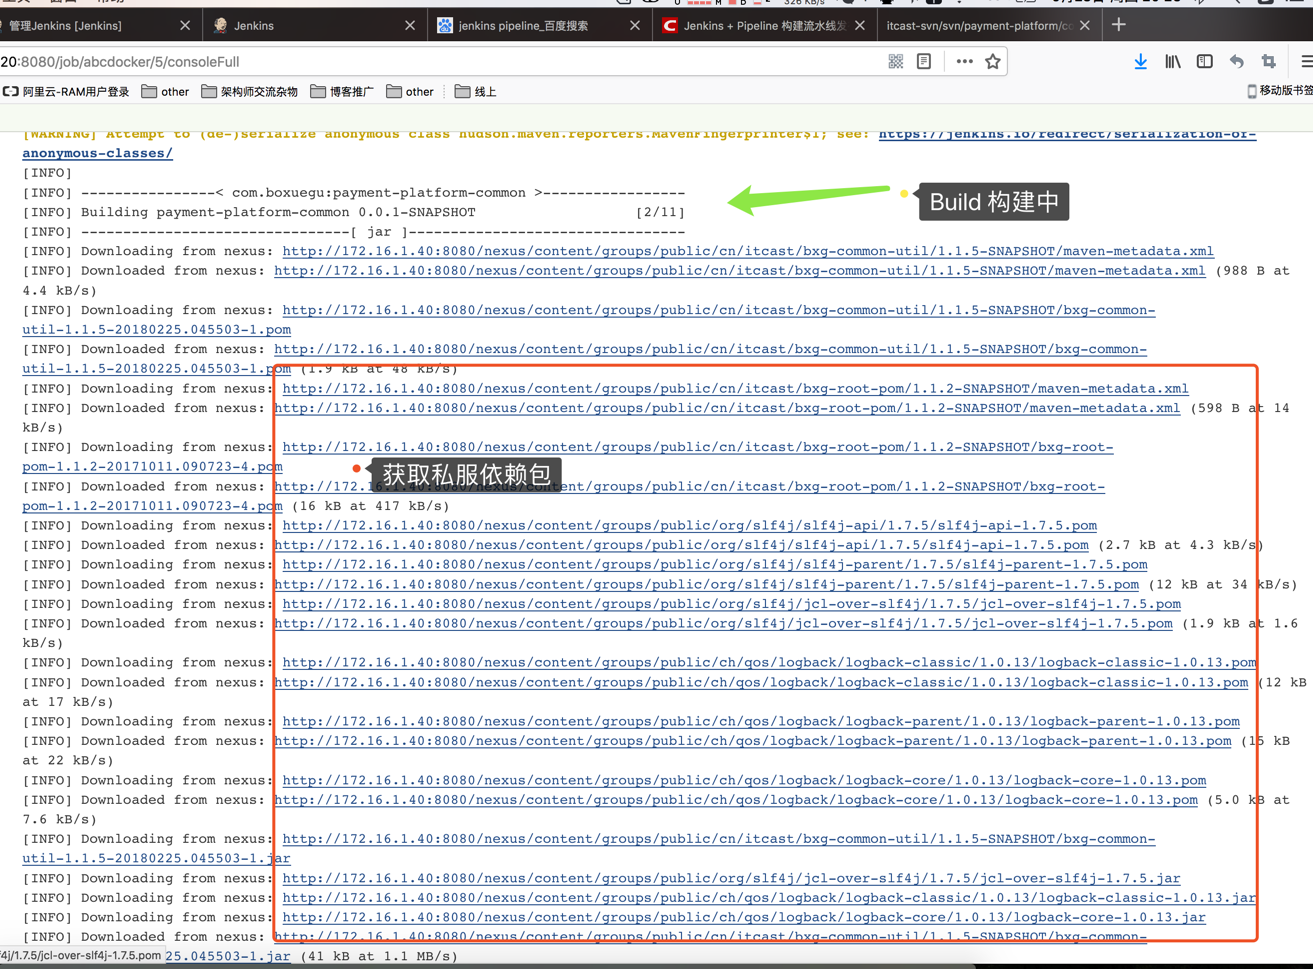1313x969 pixels.
Task: Click the '[2/11]' build progress text
Action: 660,212
